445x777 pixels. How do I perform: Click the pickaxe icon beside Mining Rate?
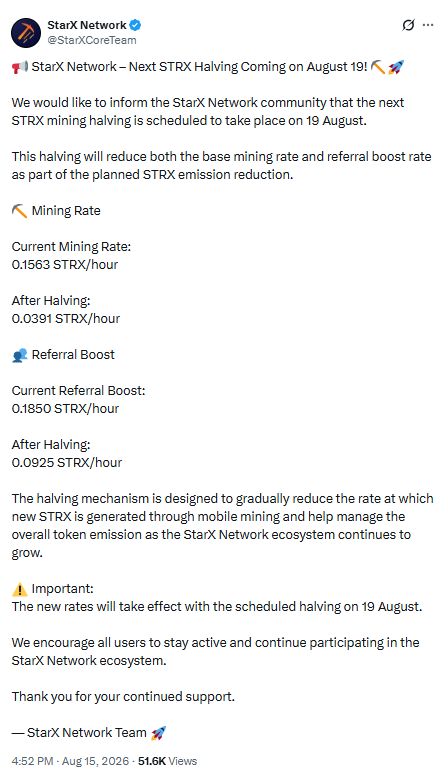coord(19,211)
